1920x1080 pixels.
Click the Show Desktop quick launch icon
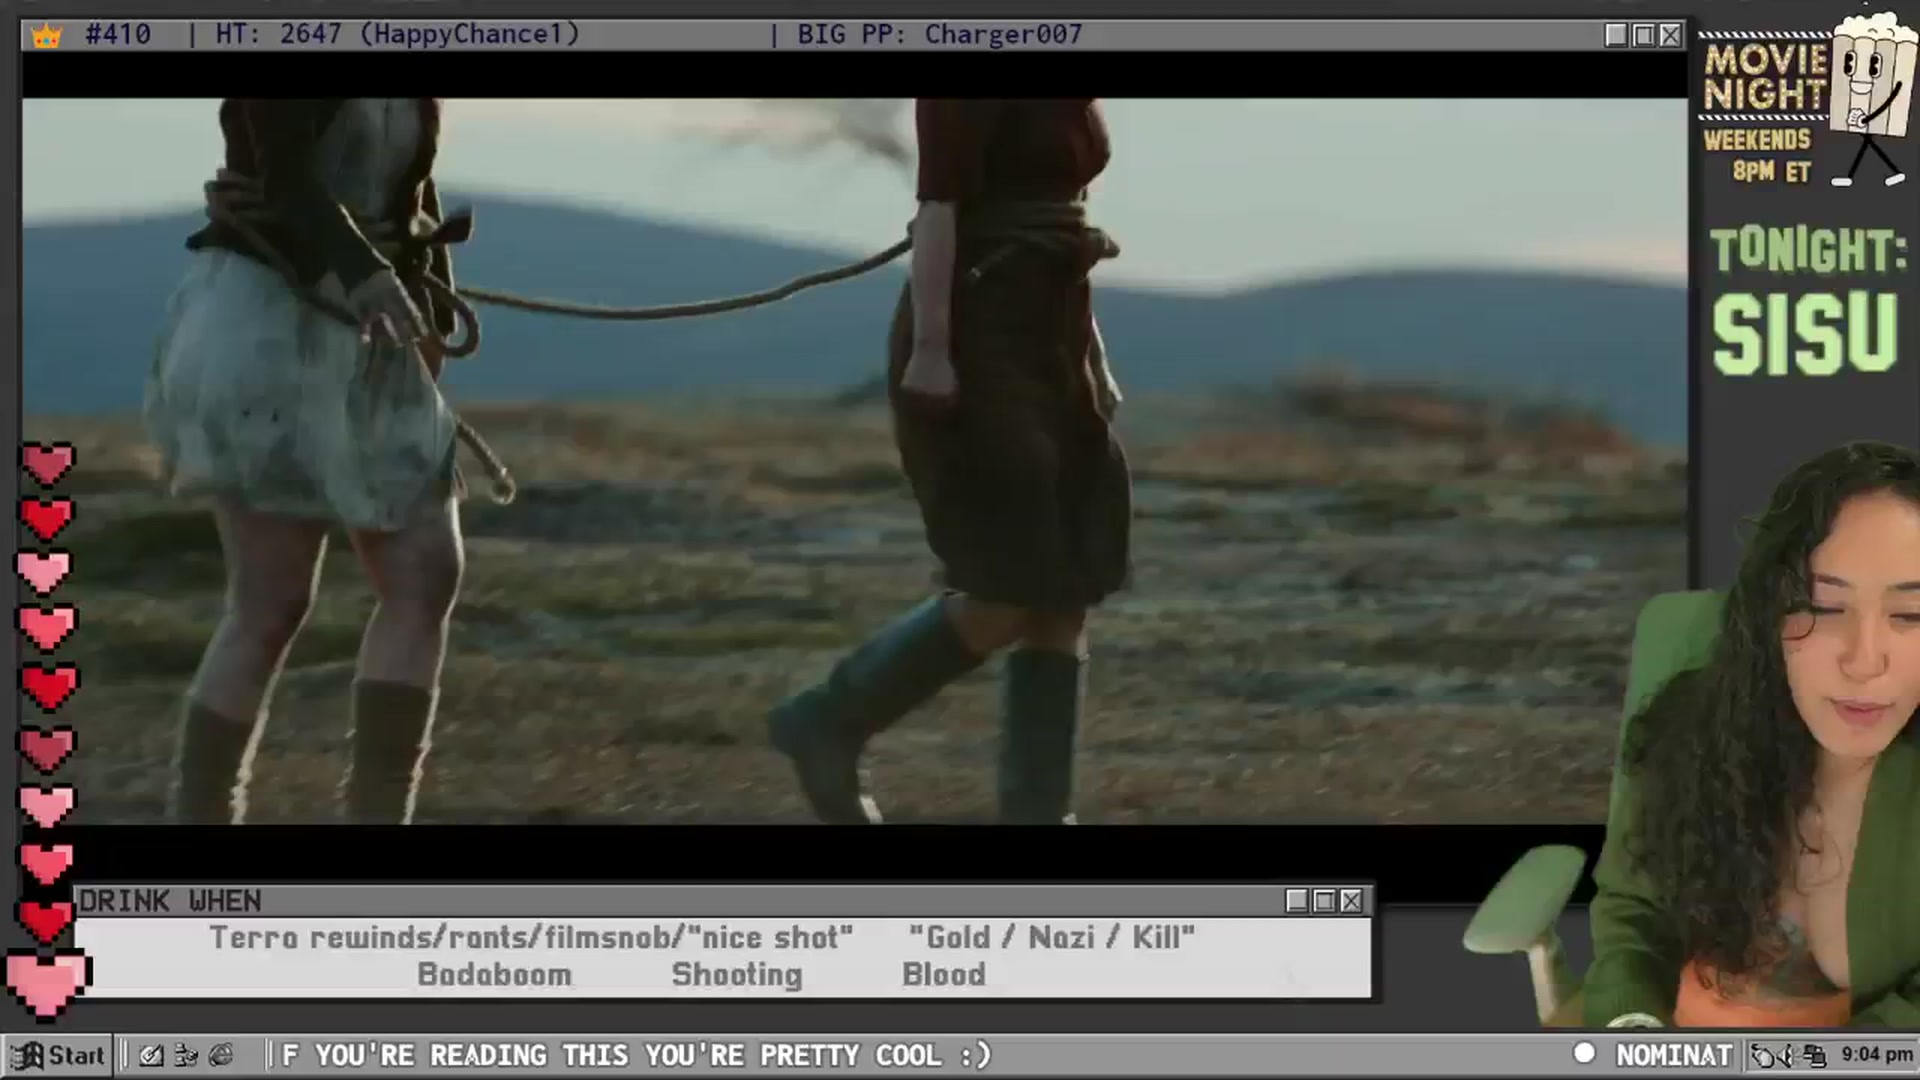coord(151,1055)
